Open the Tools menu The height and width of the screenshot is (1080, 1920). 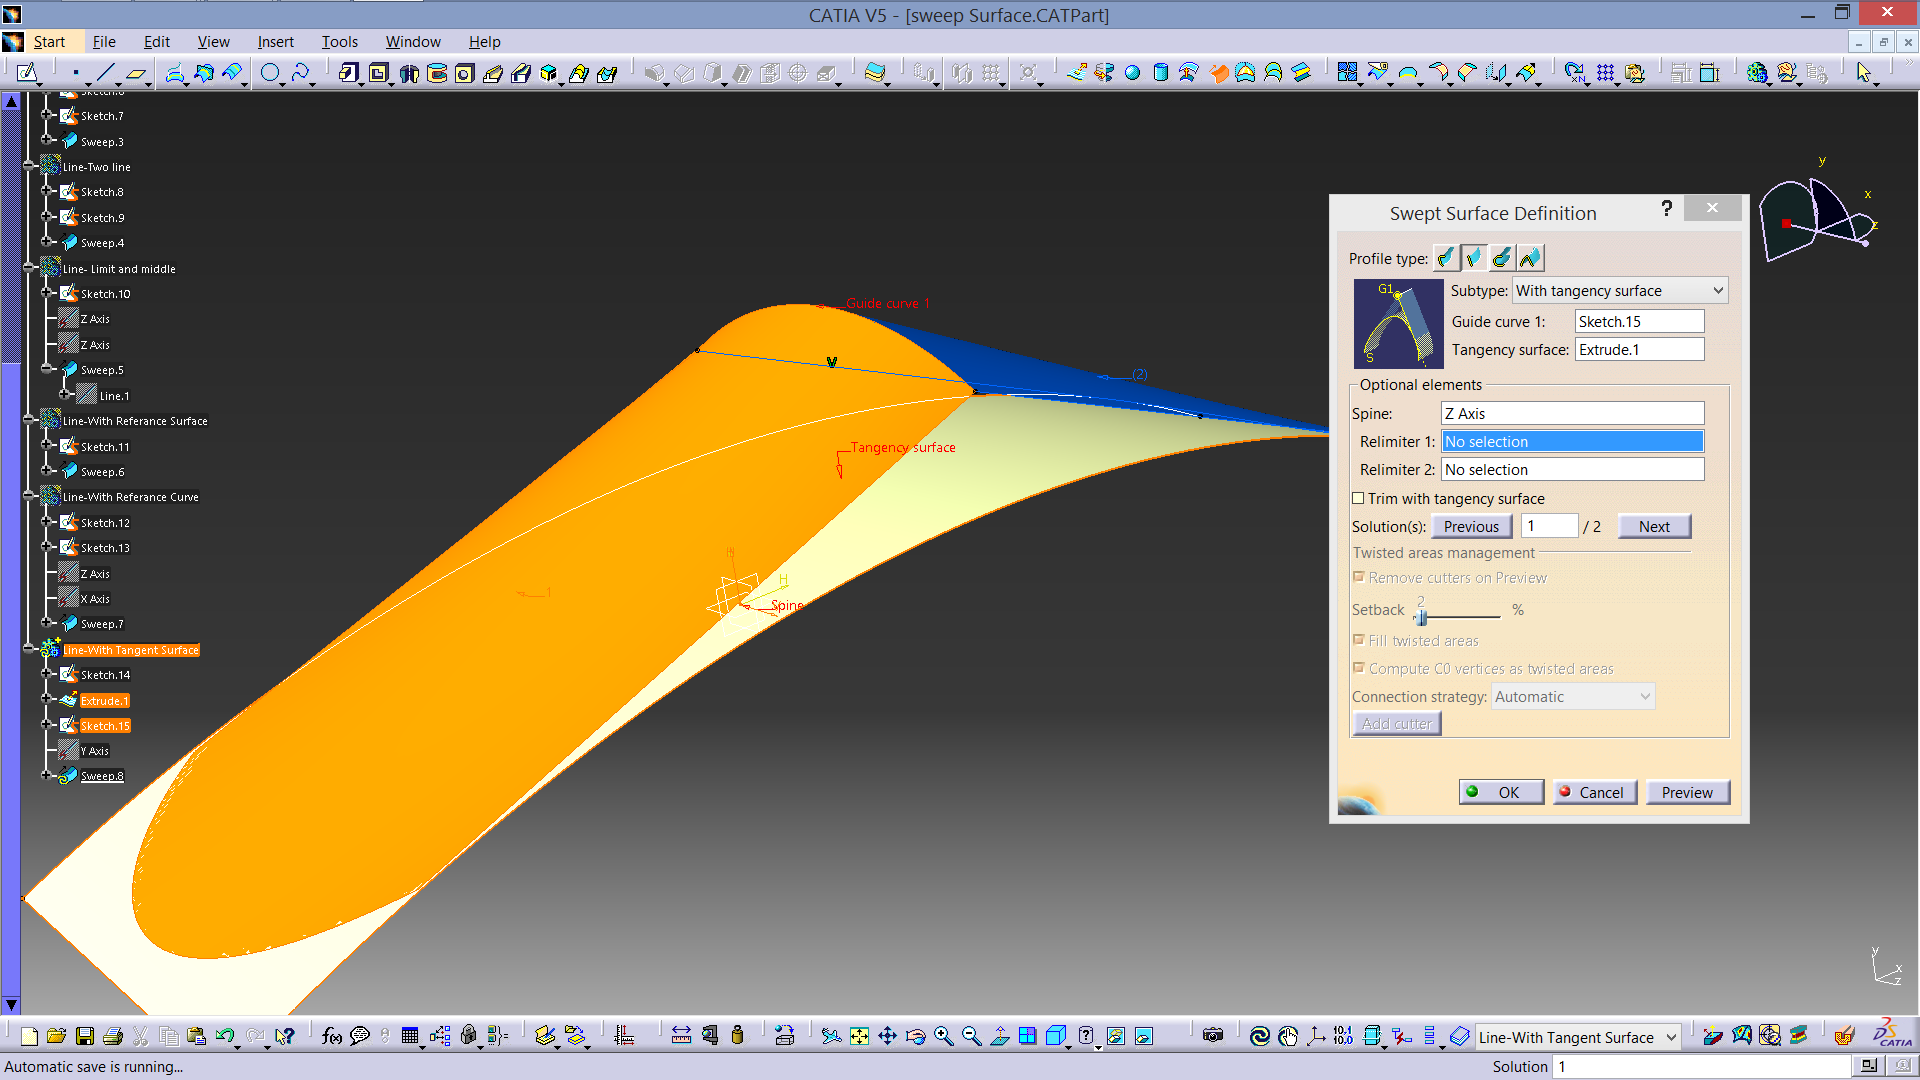coord(339,41)
